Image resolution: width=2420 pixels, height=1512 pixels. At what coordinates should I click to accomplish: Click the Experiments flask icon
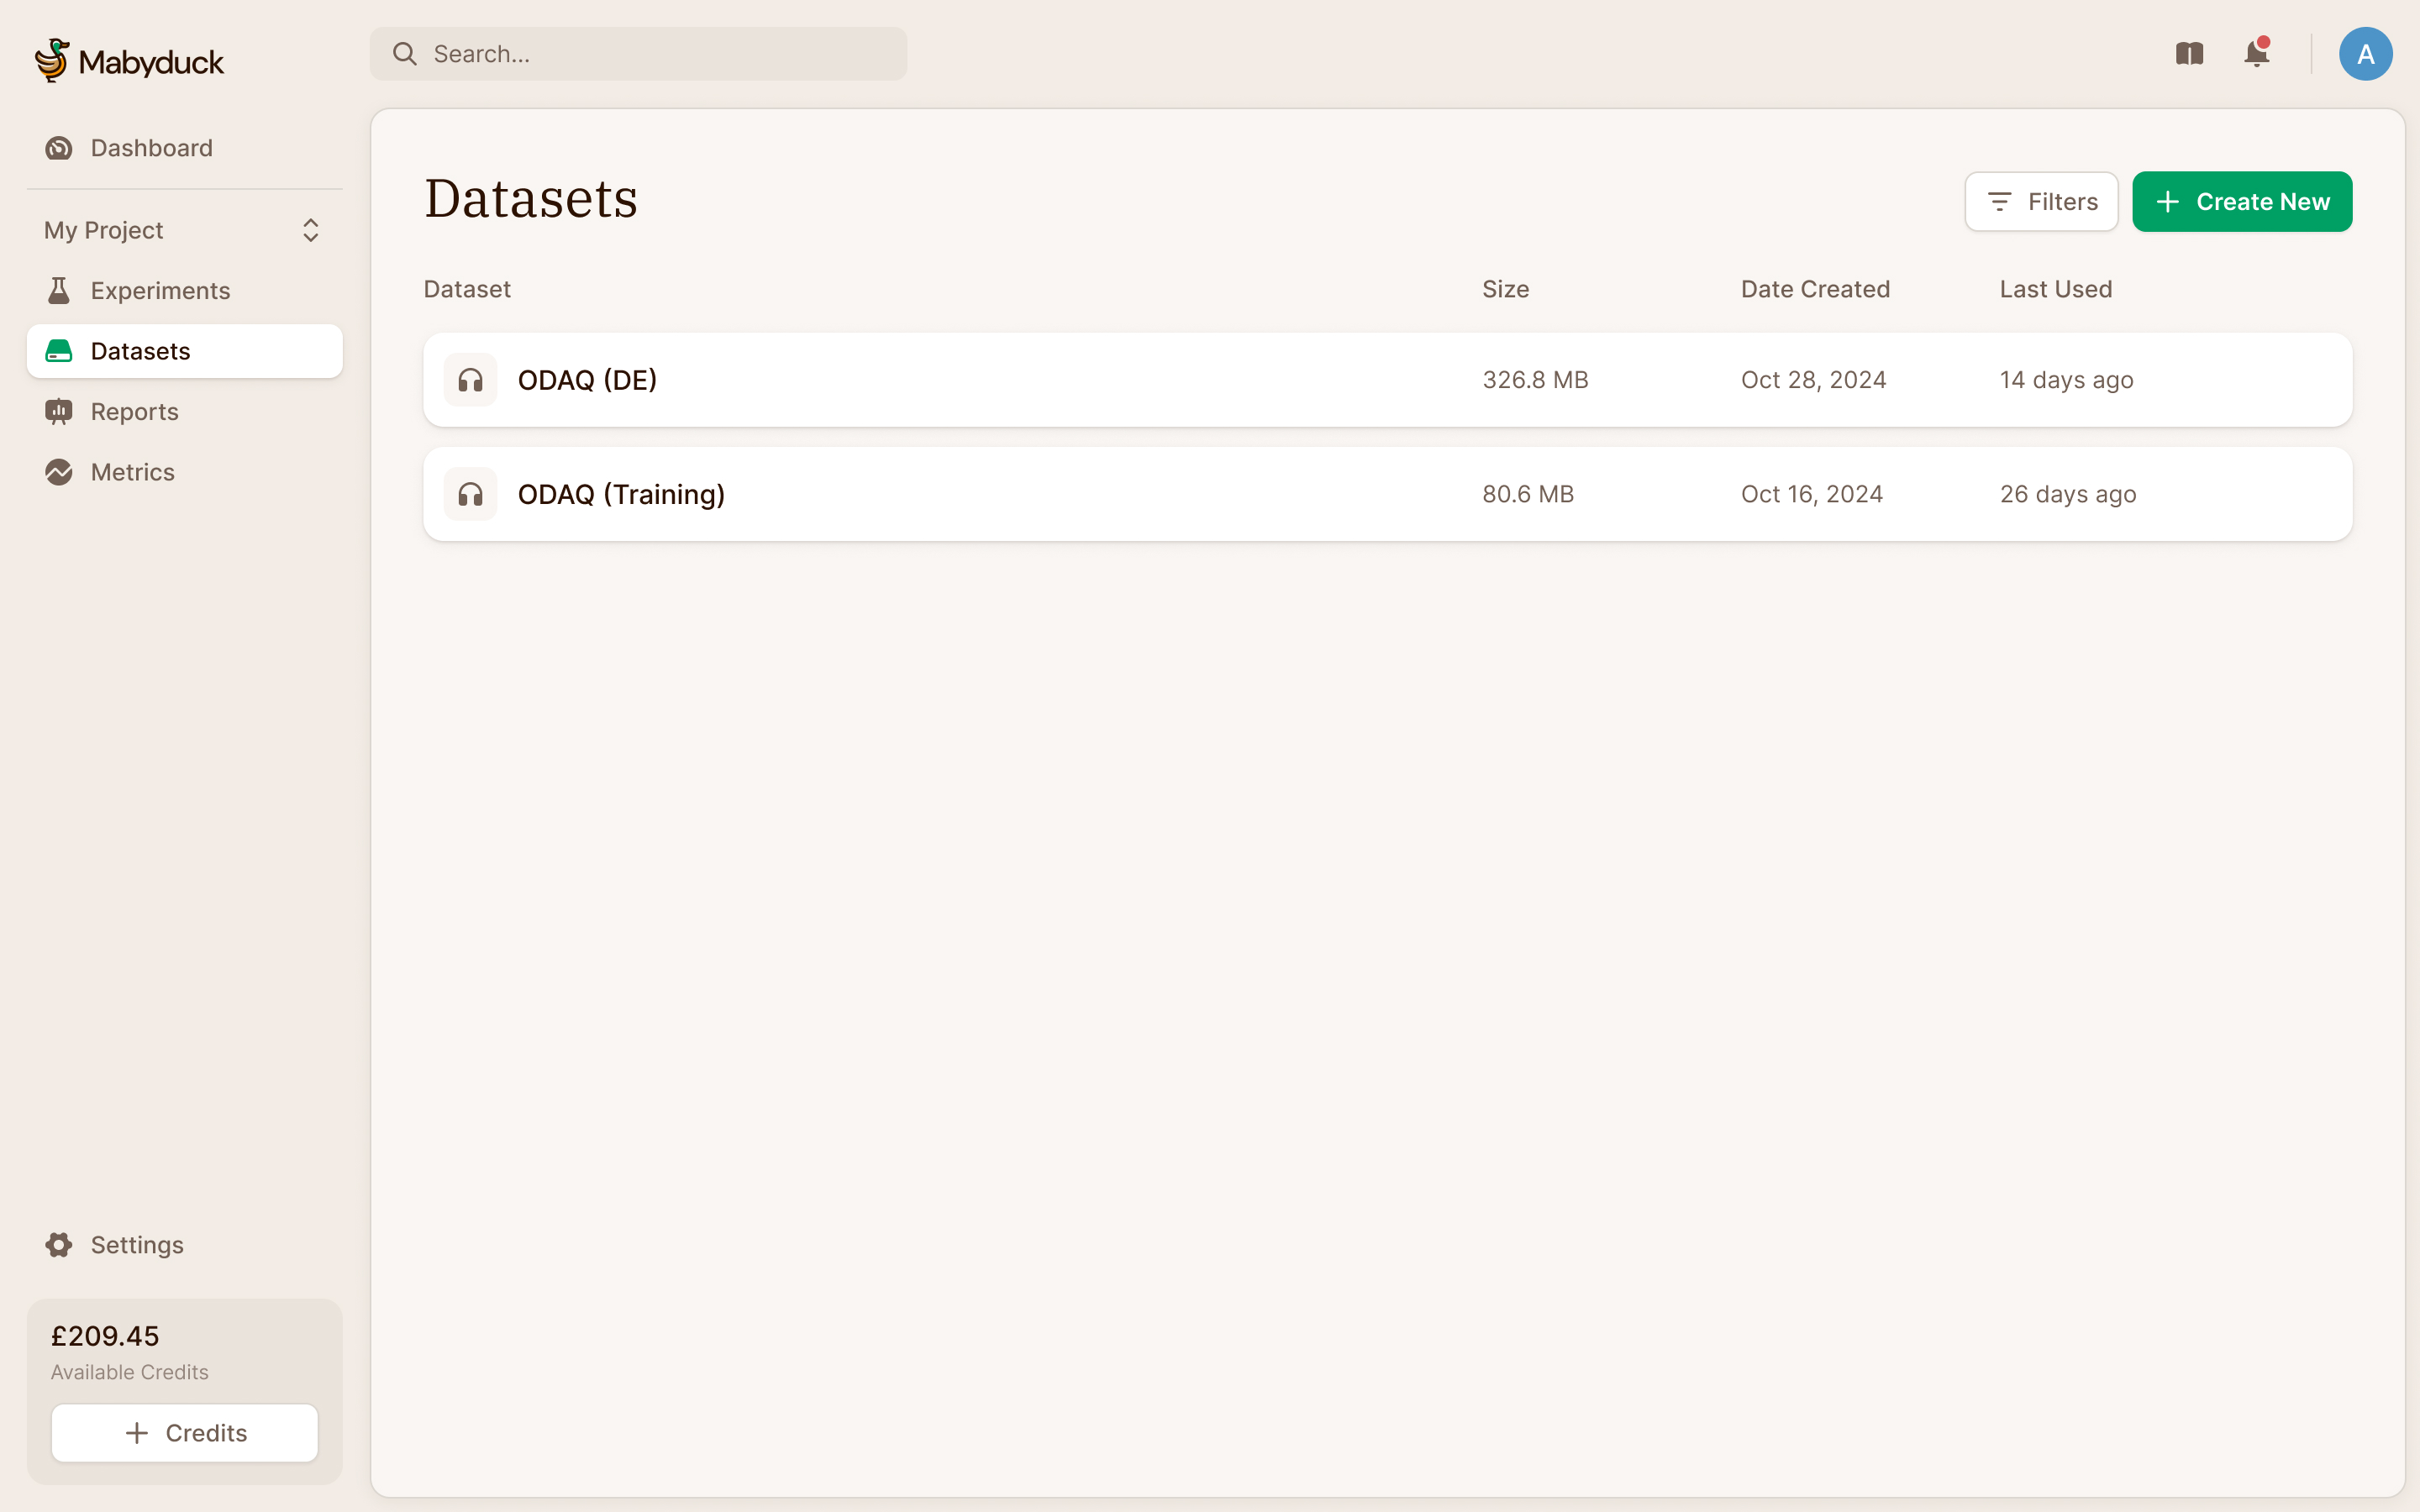tap(59, 291)
